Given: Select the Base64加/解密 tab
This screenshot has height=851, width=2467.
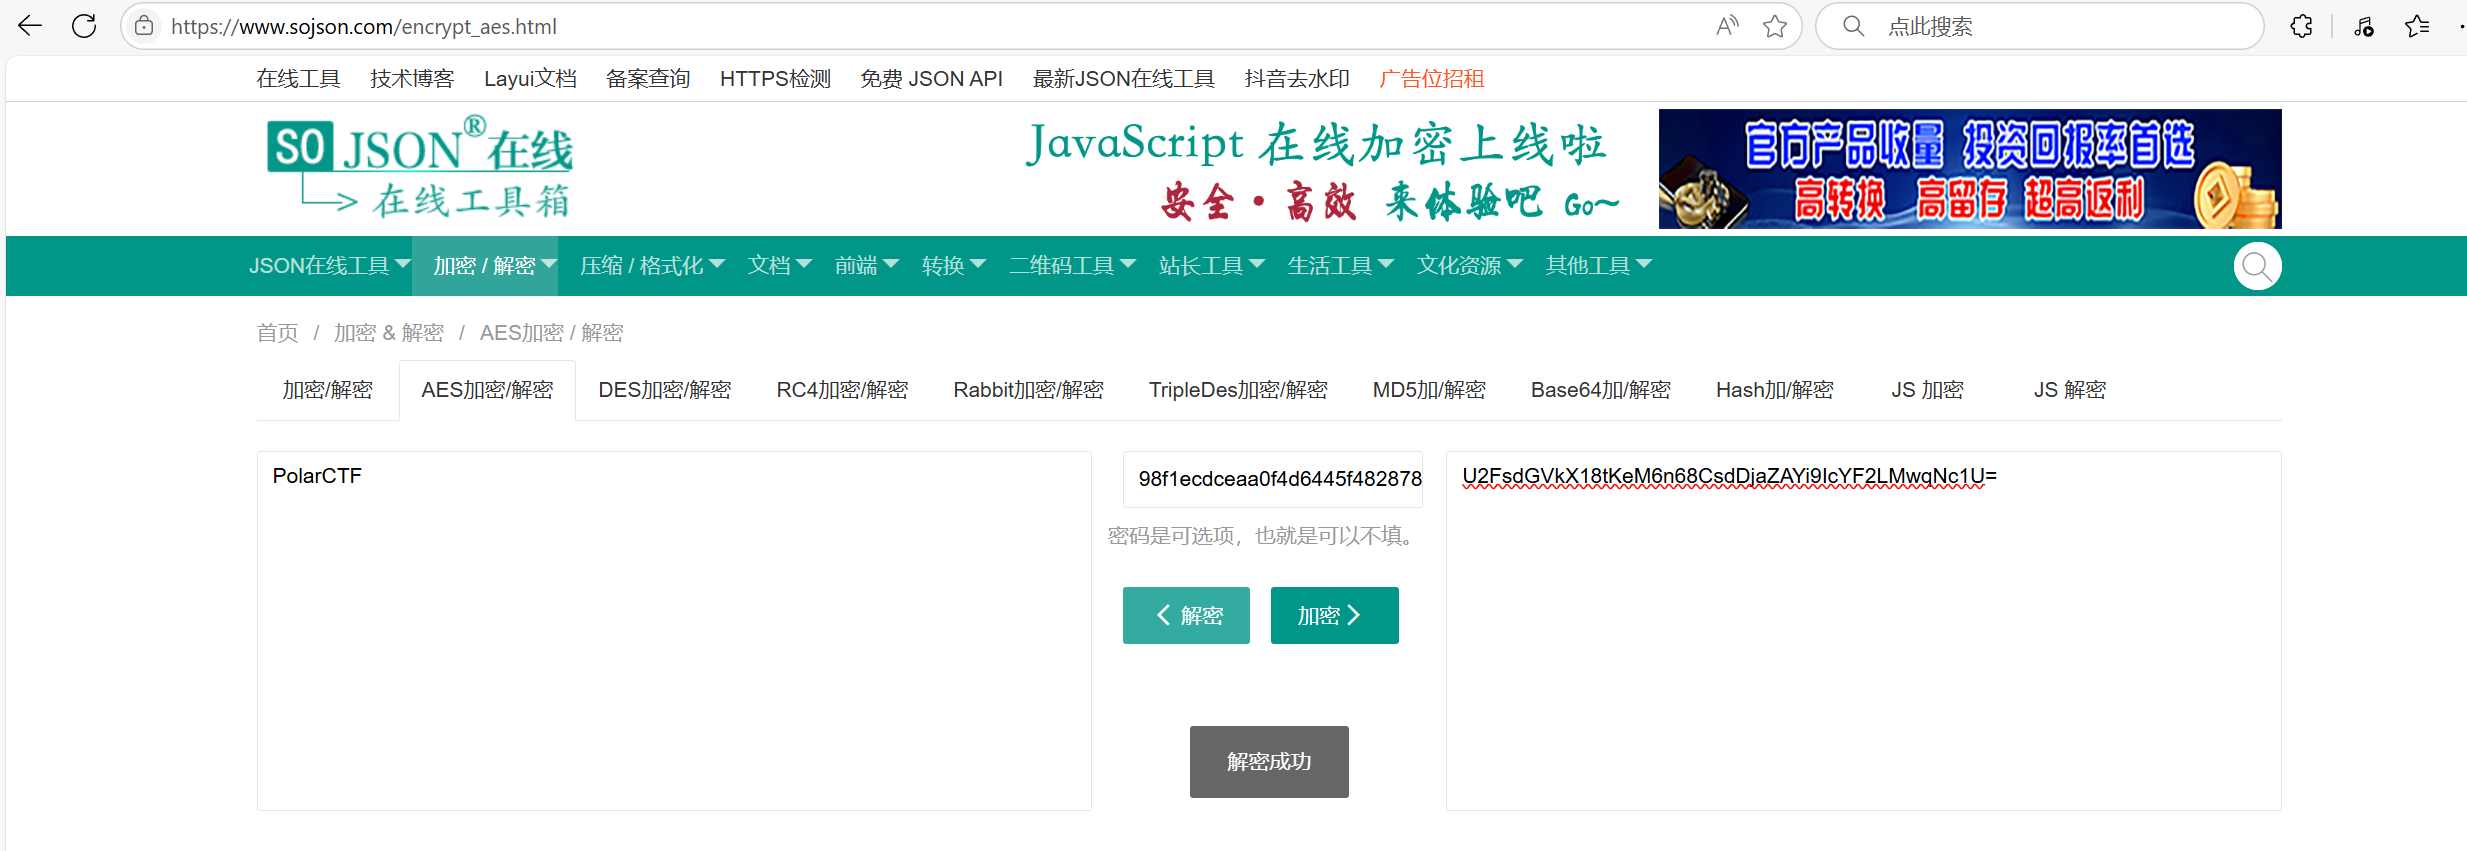Looking at the screenshot, I should 1600,390.
